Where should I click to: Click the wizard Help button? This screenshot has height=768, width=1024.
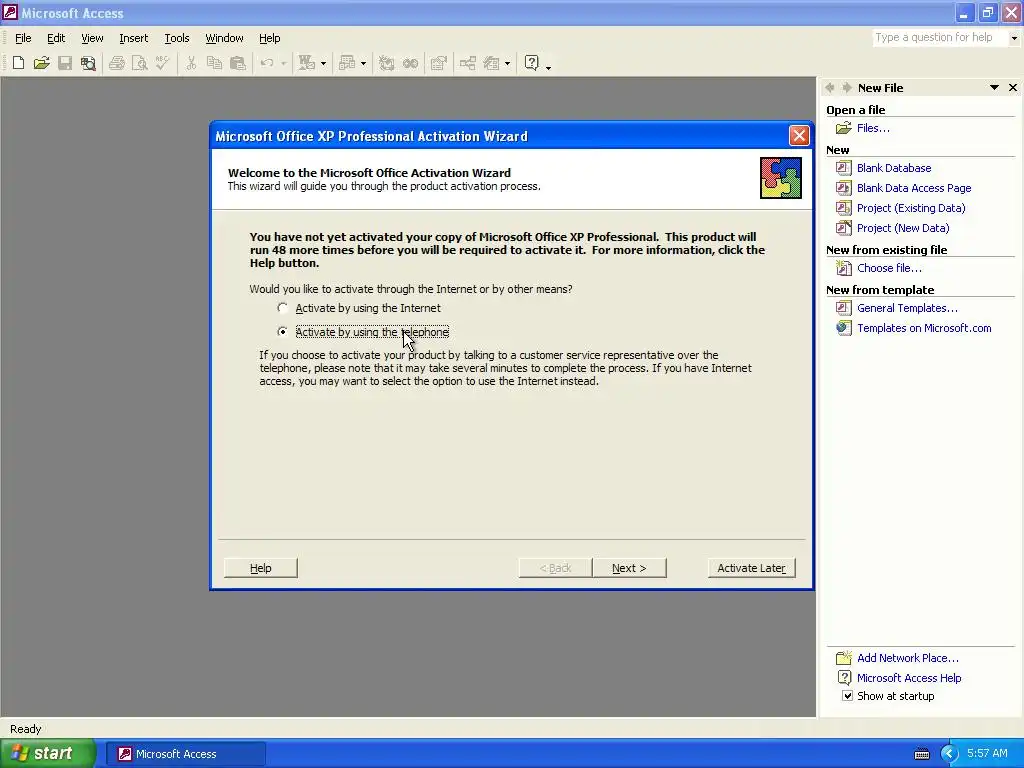[261, 568]
